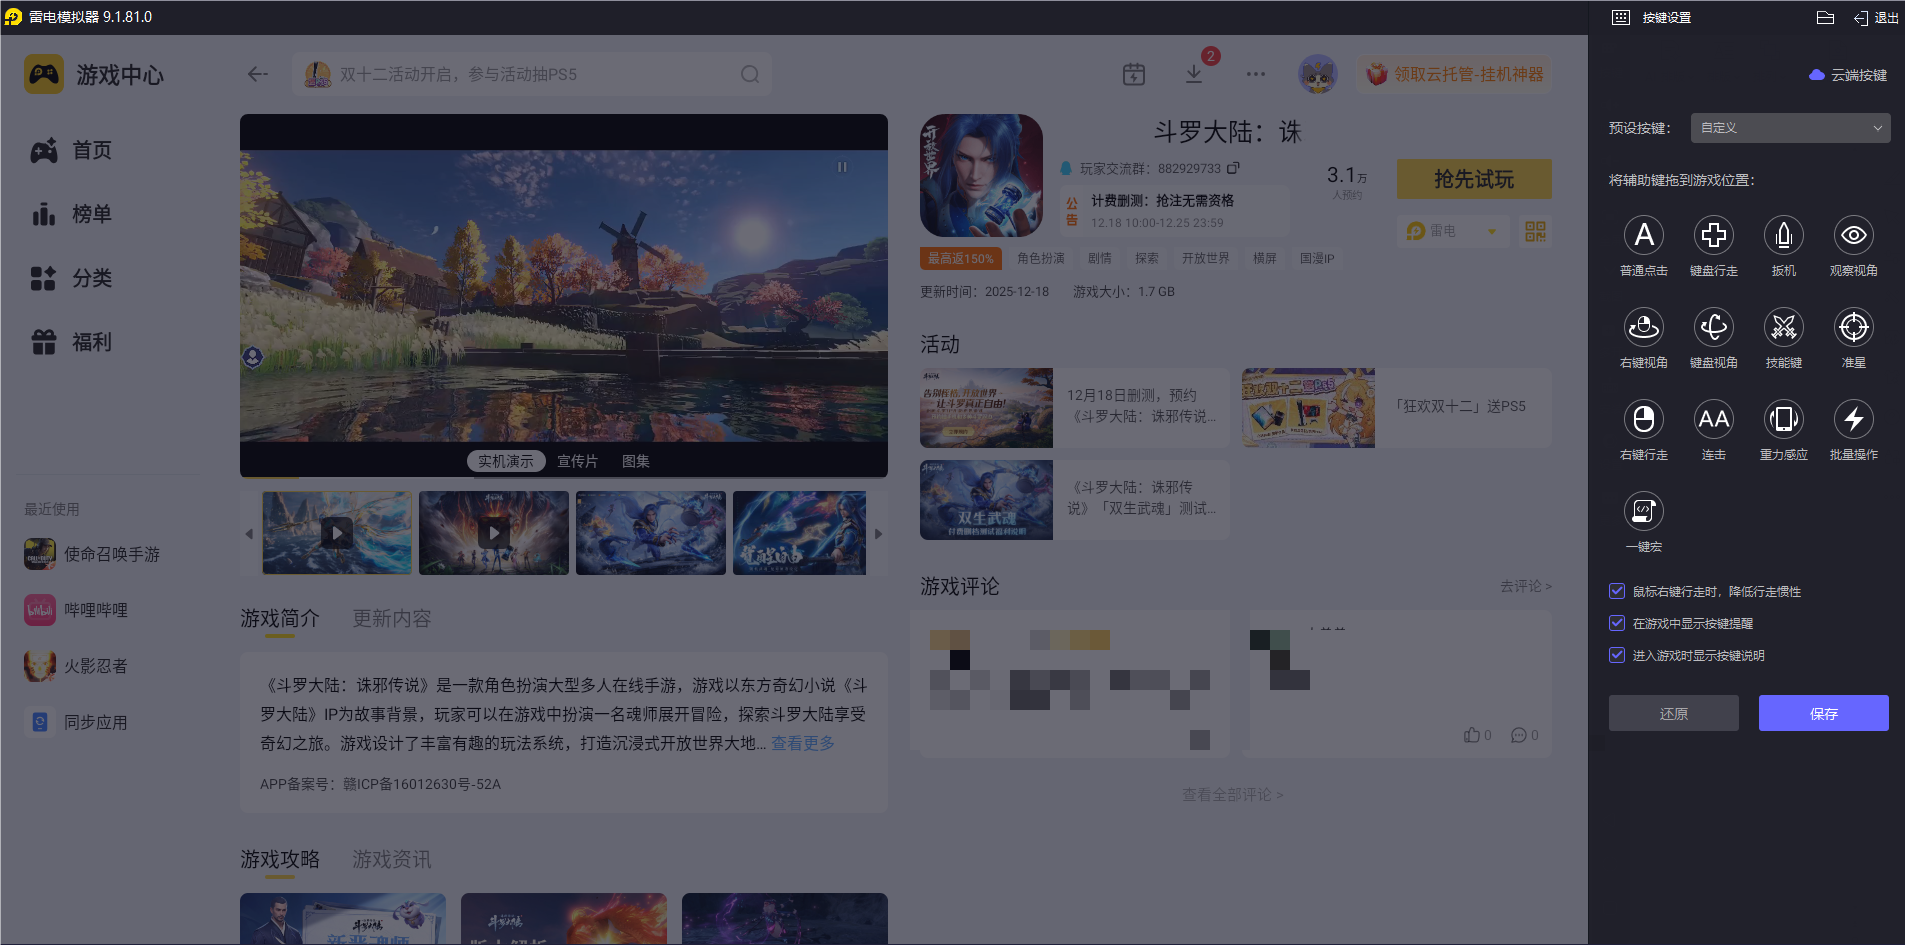
Task: Select the 一键宏 macro key icon
Action: pyautogui.click(x=1643, y=511)
